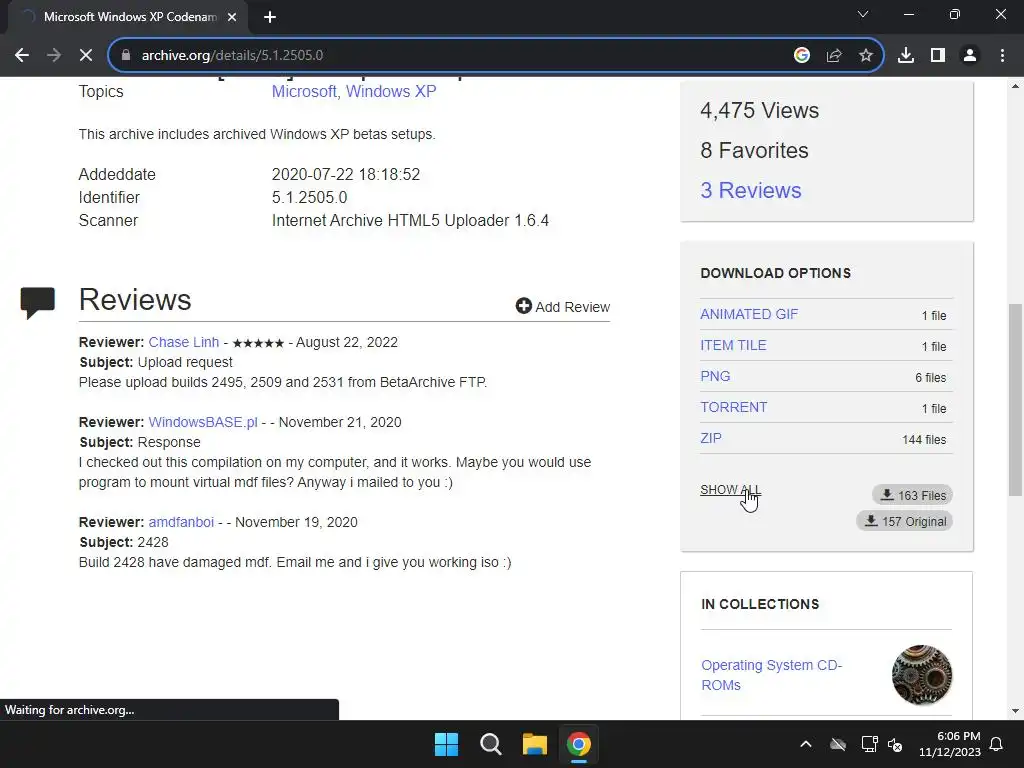Open the Microsoft topic link
The width and height of the screenshot is (1024, 768).
coord(304,91)
